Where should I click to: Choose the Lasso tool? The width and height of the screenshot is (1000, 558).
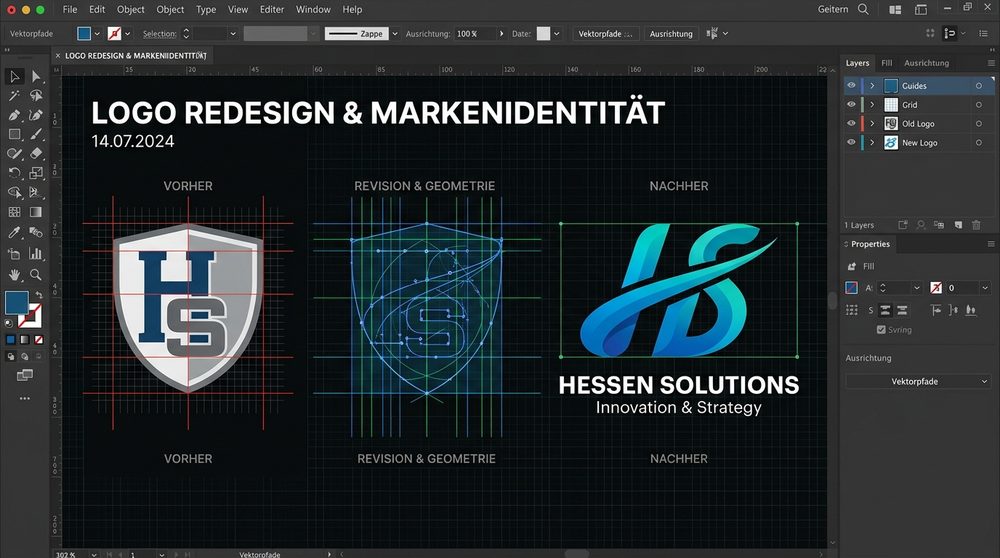(36, 96)
